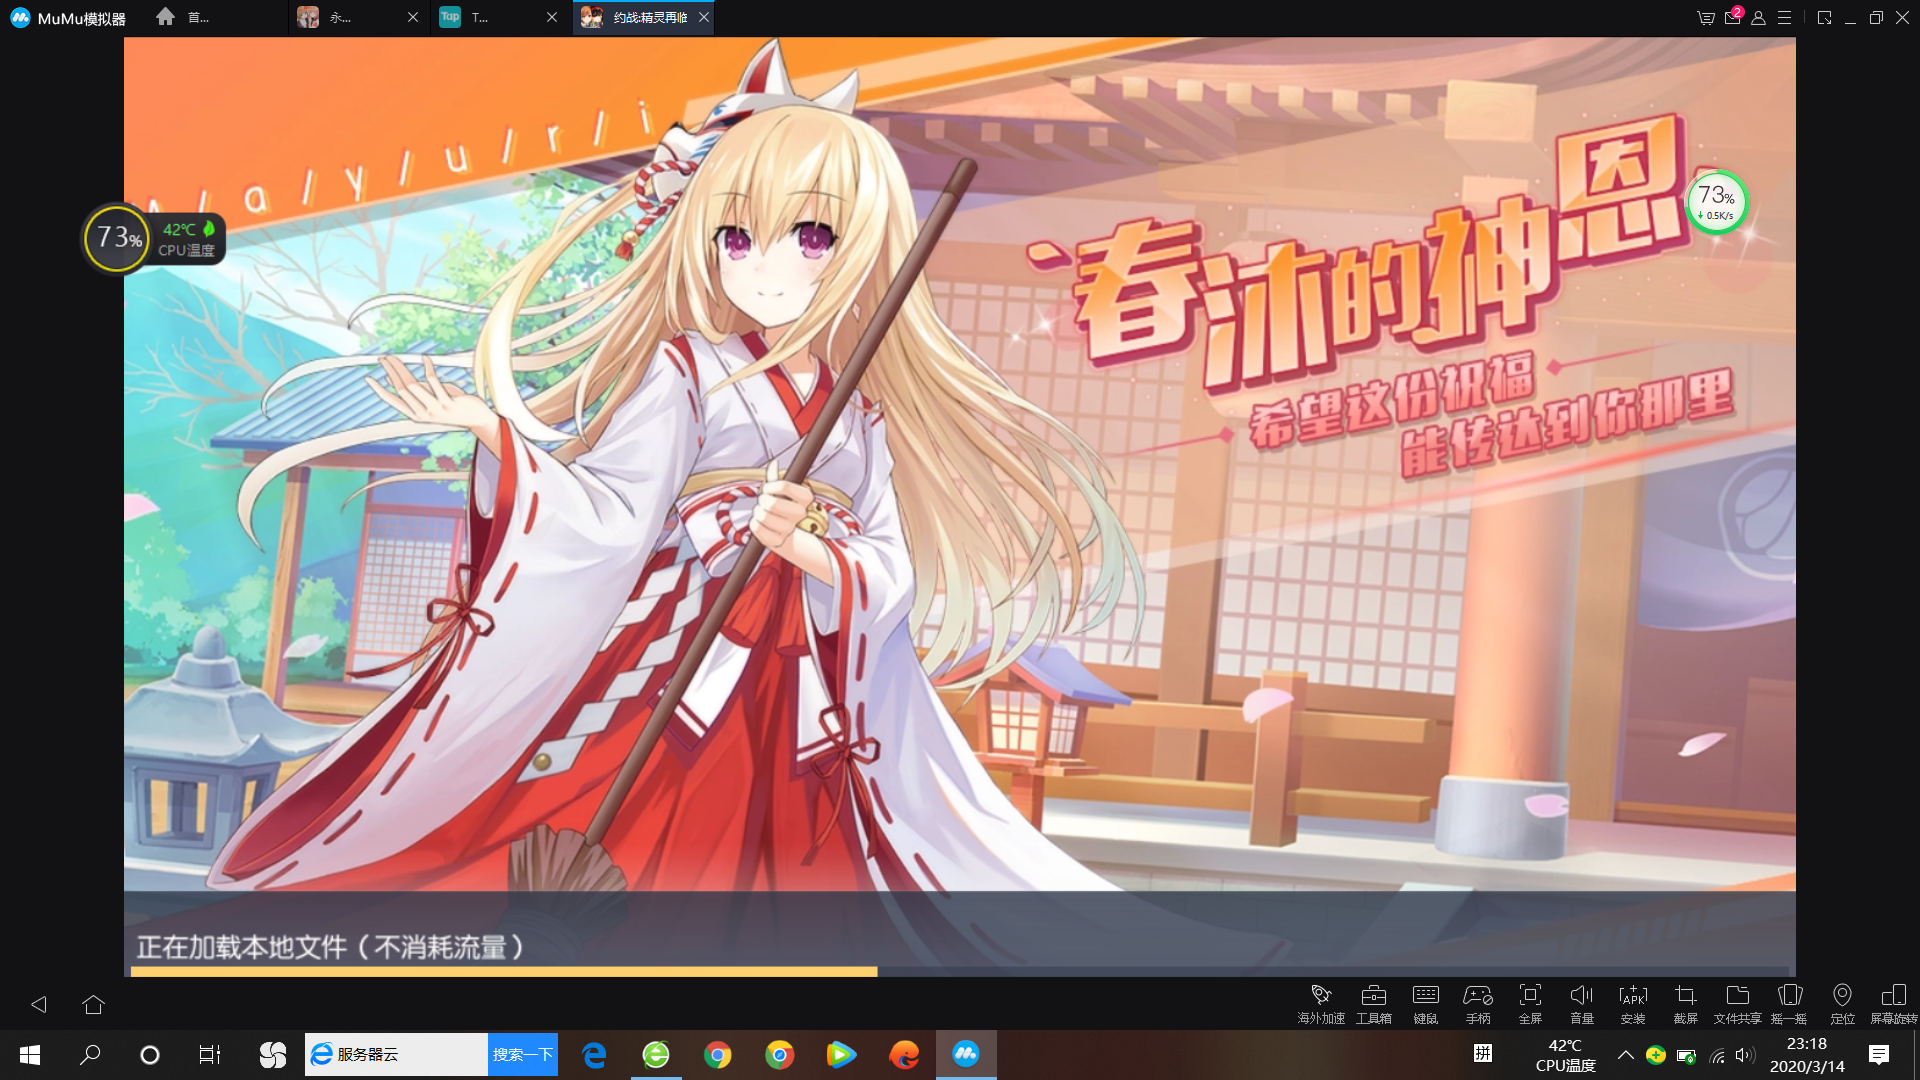1920x1080 pixels.
Task: Open the clock showing 23:18
Action: point(1807,1055)
